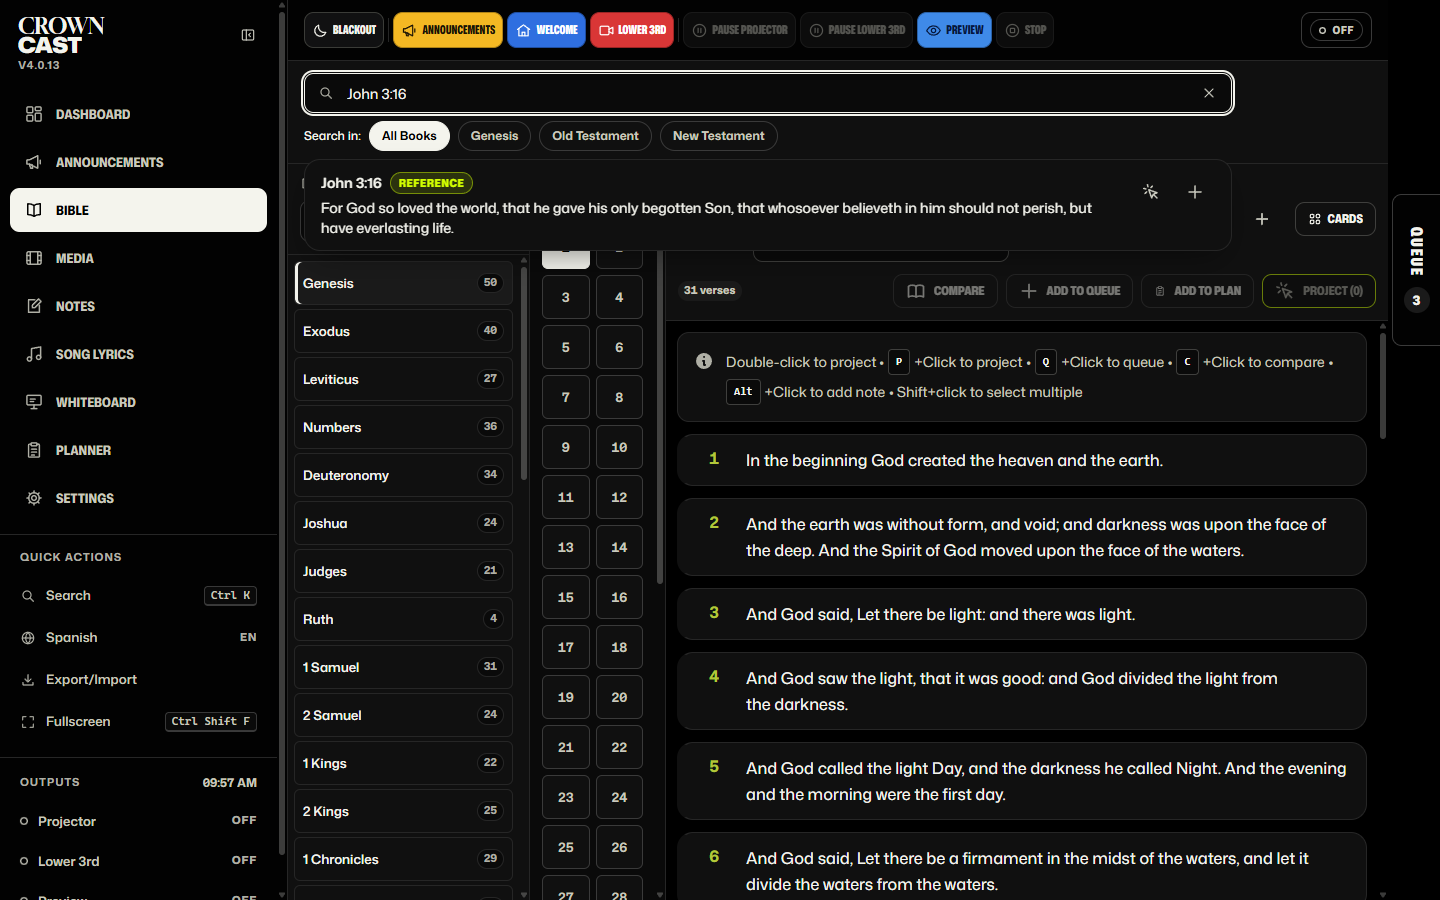The width and height of the screenshot is (1440, 900).
Task: Click the Add to Queue button
Action: coord(1069,291)
